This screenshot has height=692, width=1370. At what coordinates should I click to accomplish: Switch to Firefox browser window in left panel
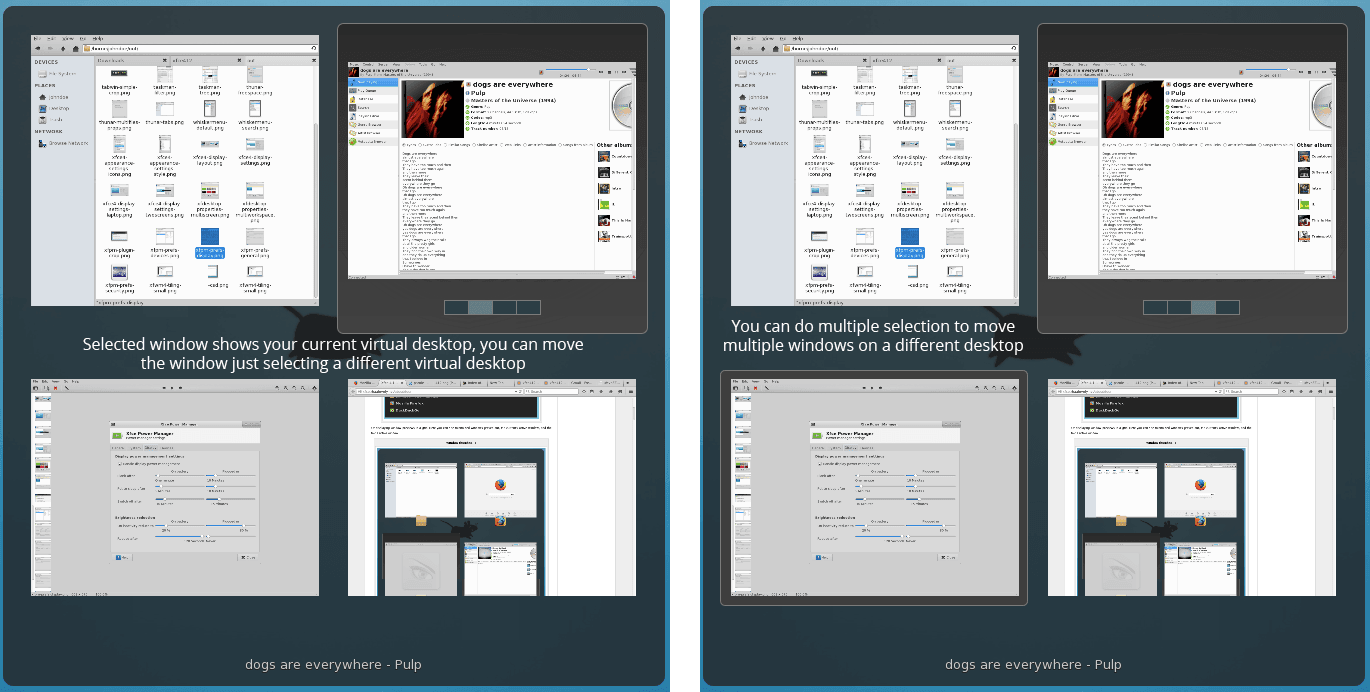click(492, 487)
